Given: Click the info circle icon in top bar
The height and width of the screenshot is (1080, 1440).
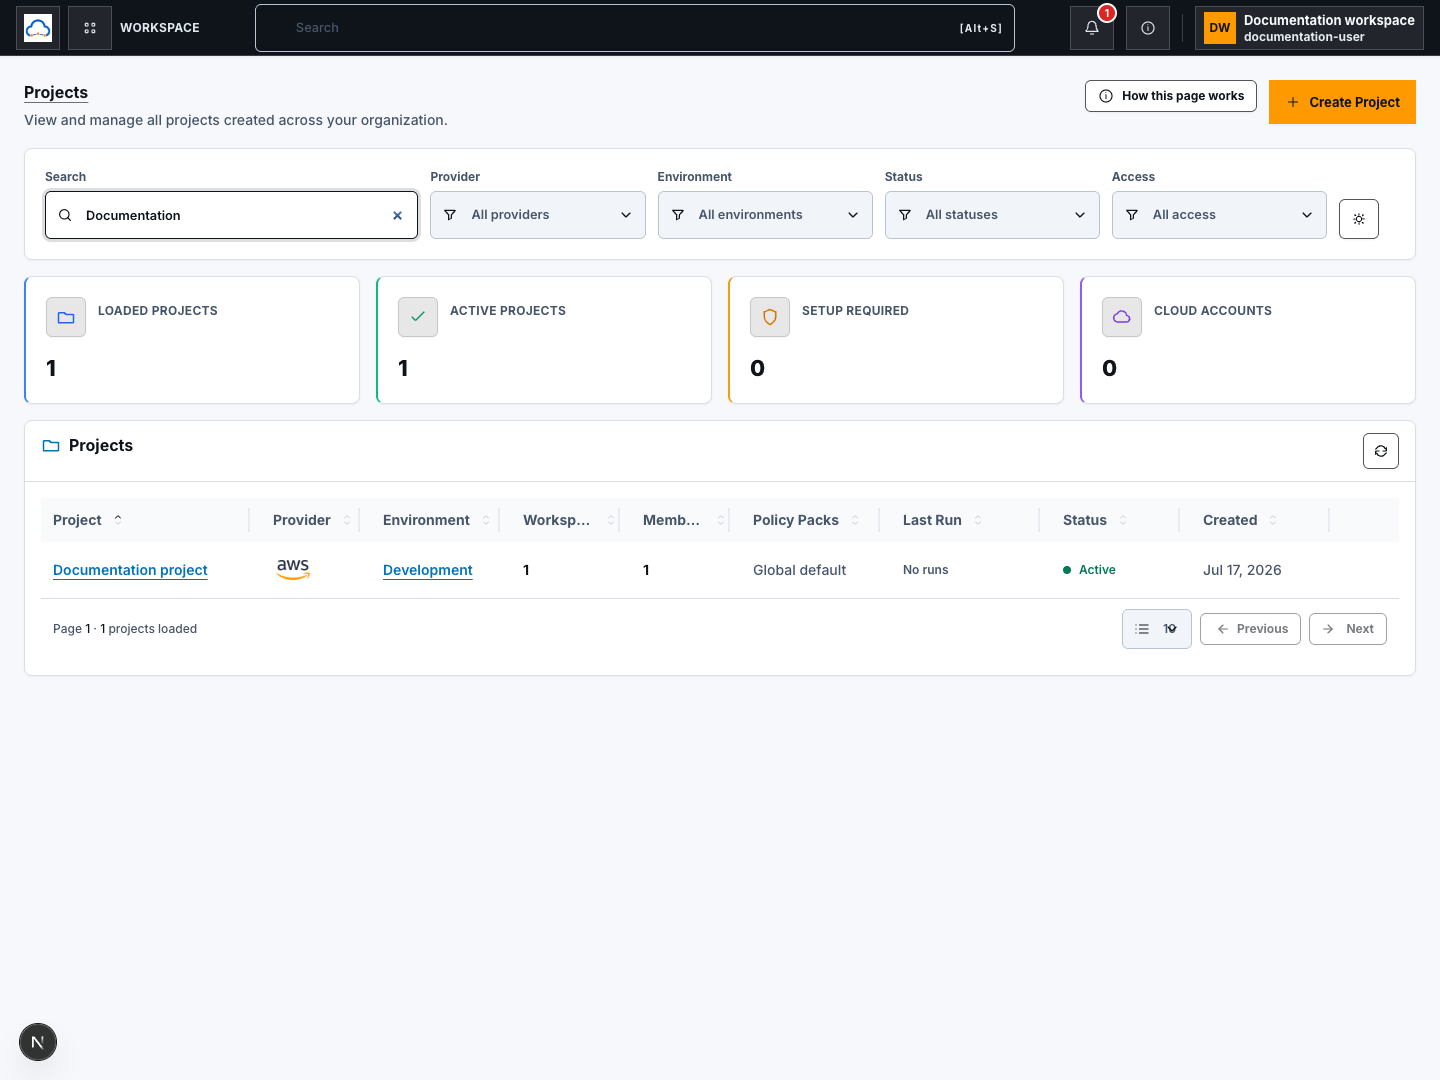Looking at the screenshot, I should coord(1148,28).
